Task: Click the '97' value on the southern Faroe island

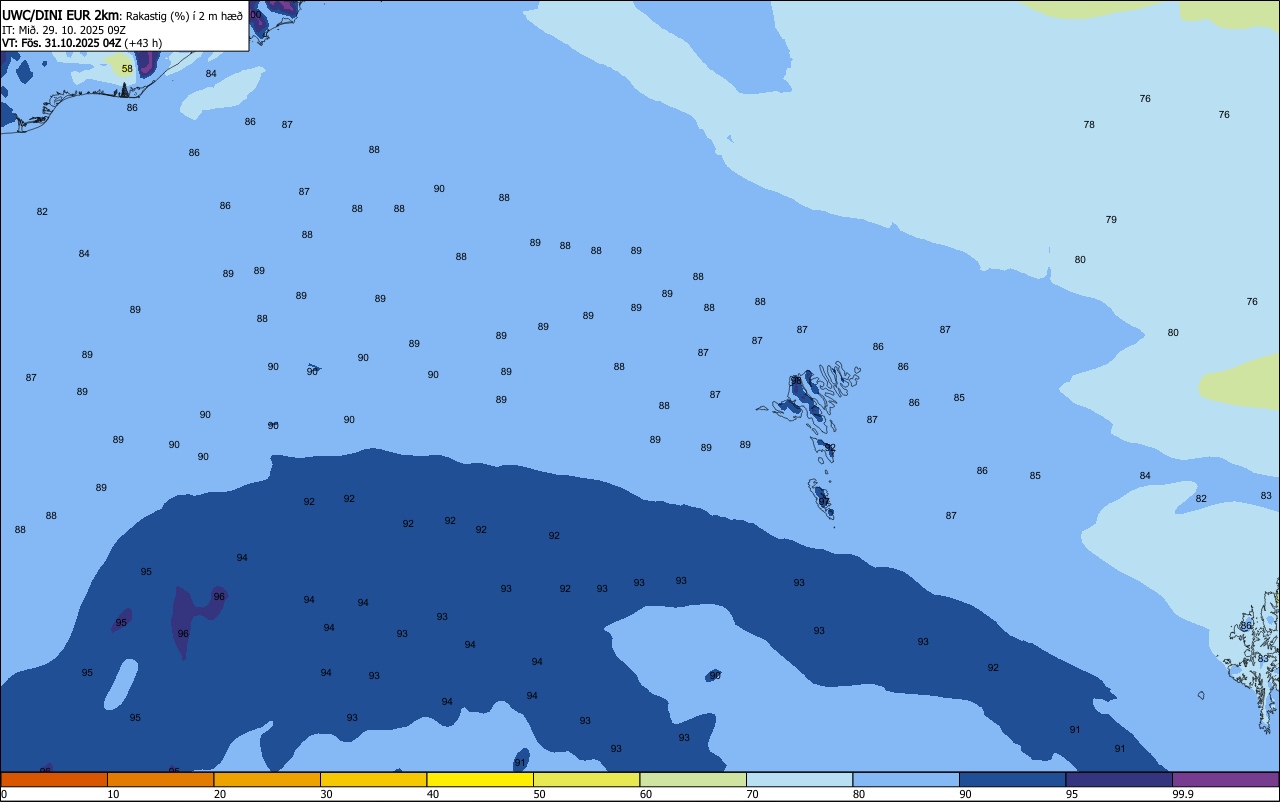Action: [x=824, y=502]
